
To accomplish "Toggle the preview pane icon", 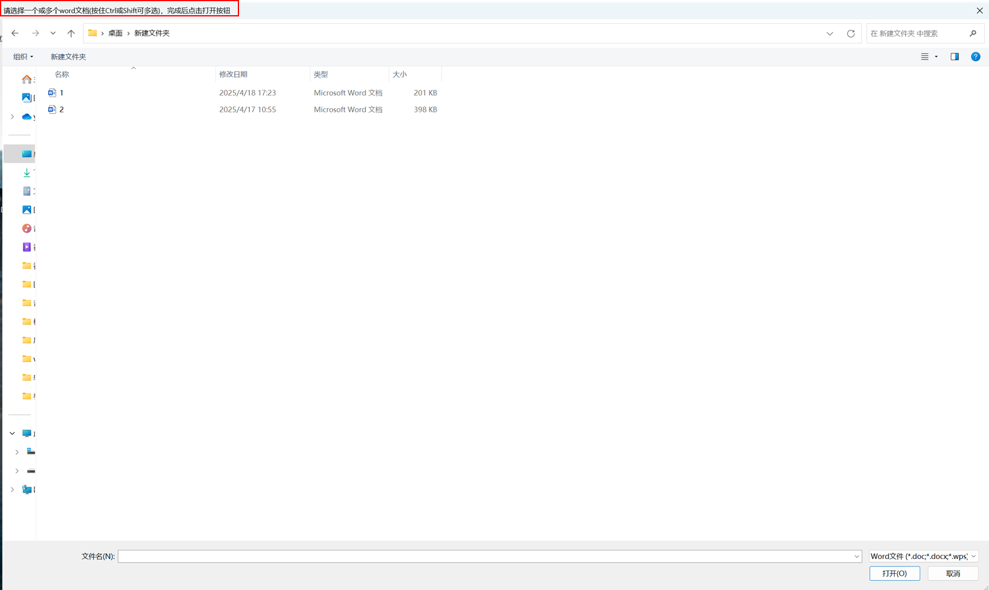I will pos(955,57).
